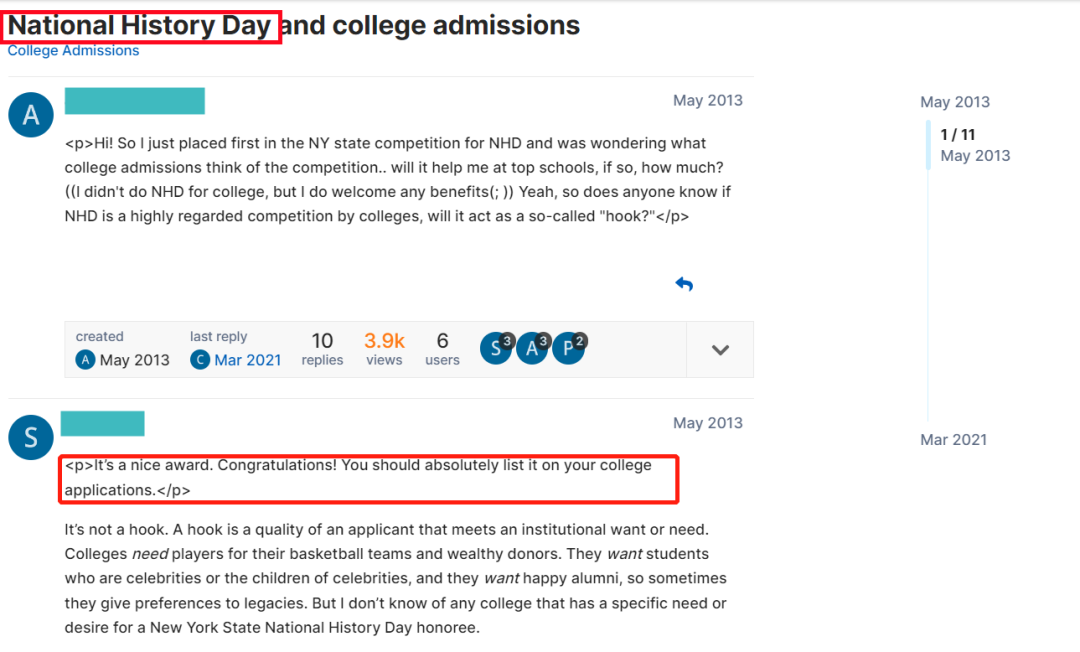Click small "C" avatar under "last reply"
Viewport: 1080px width, 652px height.
[200, 360]
